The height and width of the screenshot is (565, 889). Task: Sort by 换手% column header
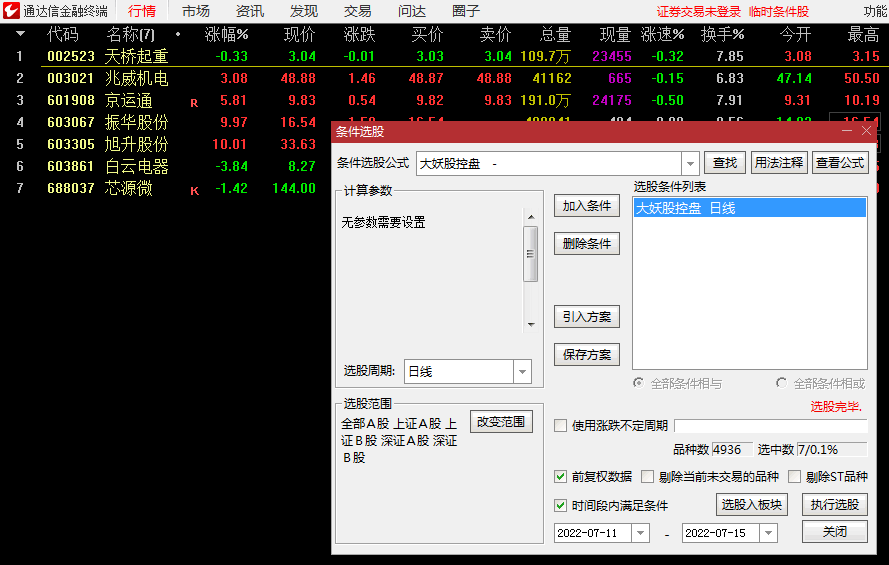(x=722, y=35)
